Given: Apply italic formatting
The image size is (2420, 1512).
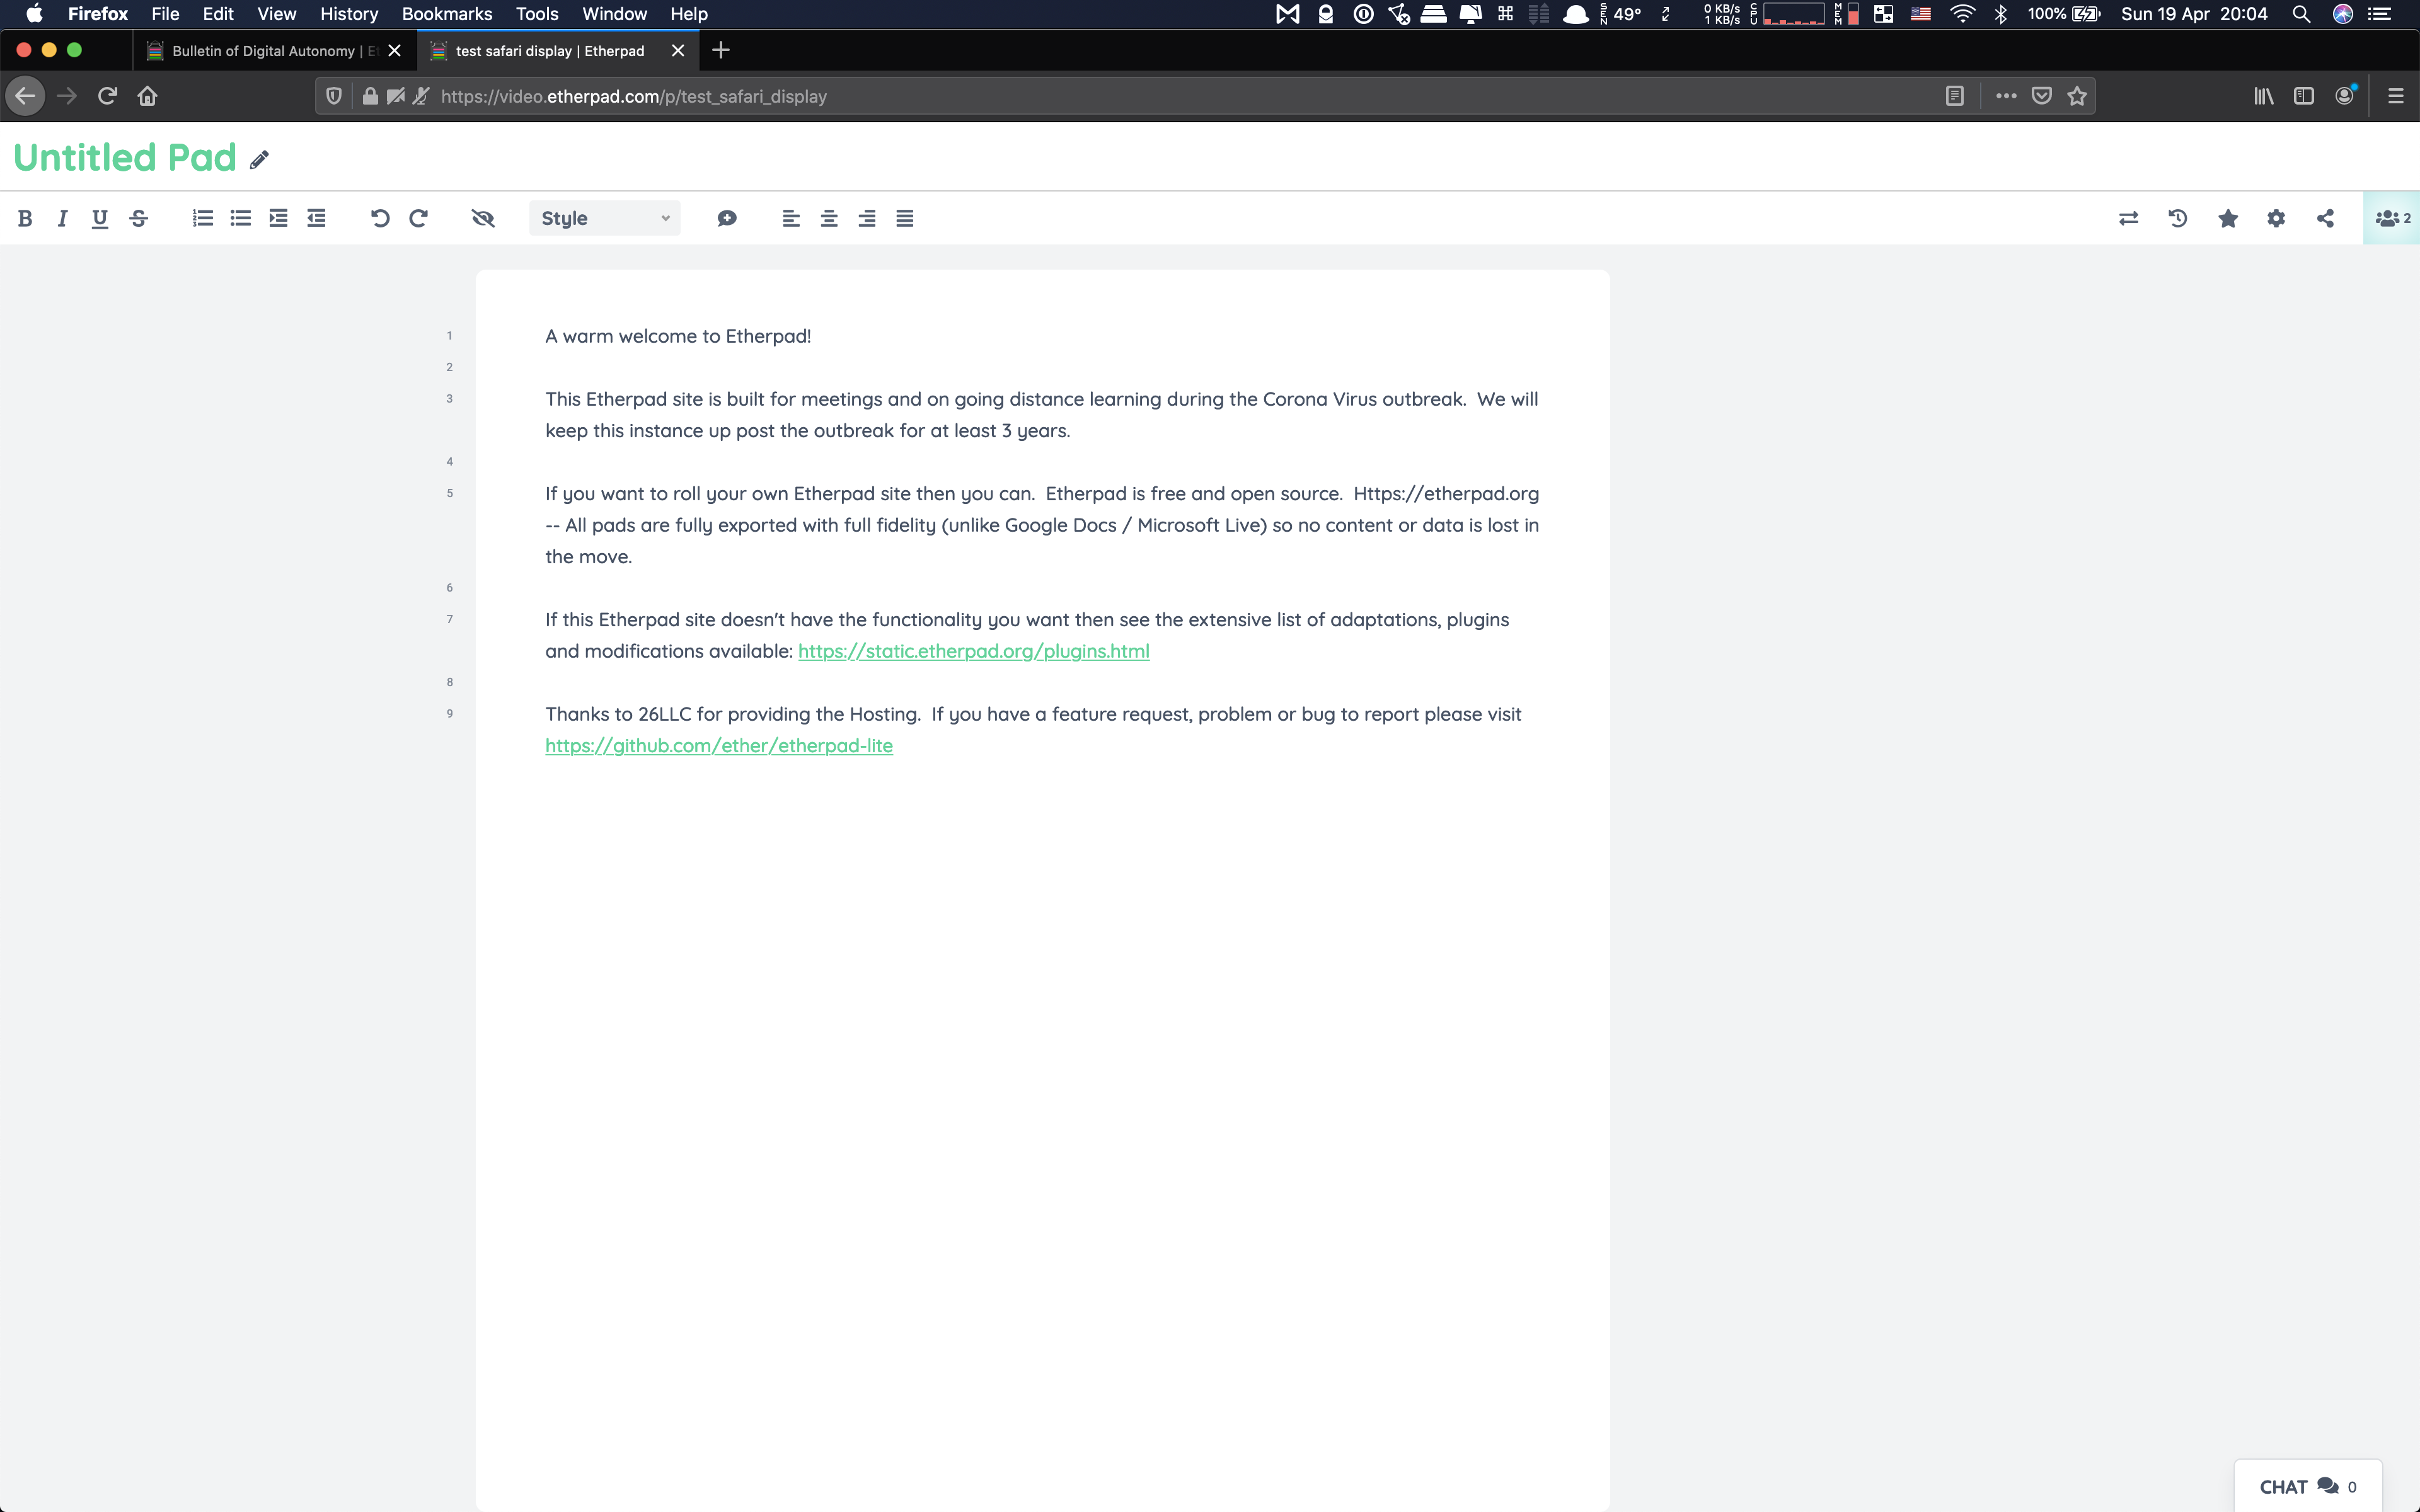Looking at the screenshot, I should click(61, 218).
